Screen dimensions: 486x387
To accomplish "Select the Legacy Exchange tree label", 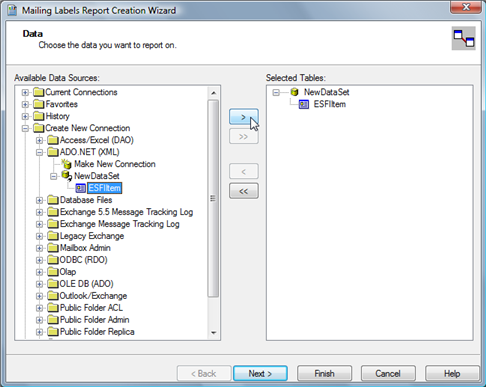I will [x=92, y=236].
